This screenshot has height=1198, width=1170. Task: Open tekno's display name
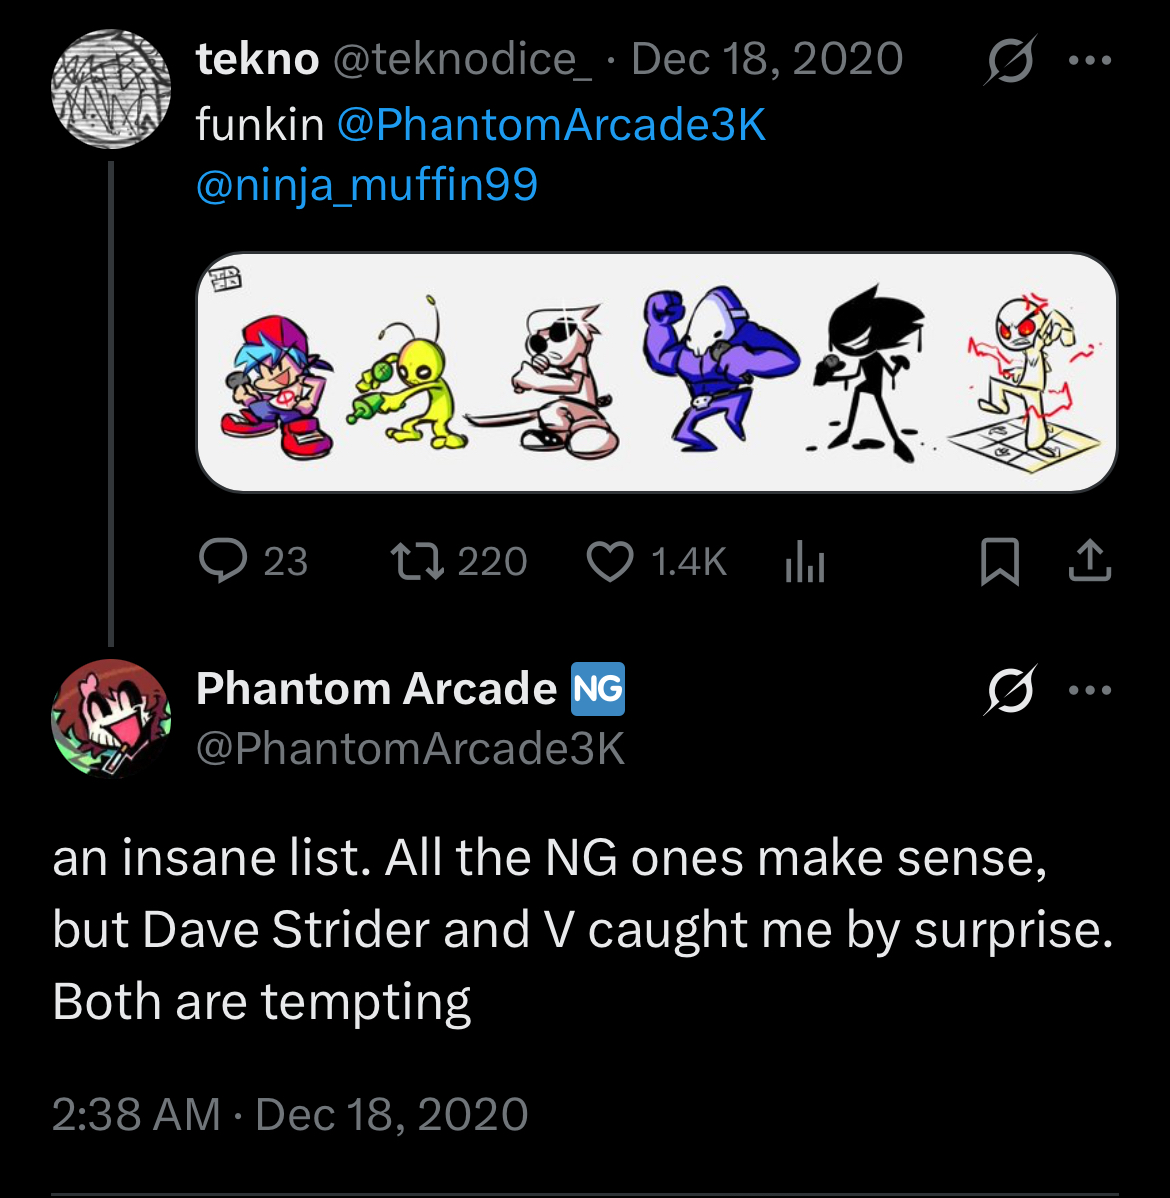(257, 60)
